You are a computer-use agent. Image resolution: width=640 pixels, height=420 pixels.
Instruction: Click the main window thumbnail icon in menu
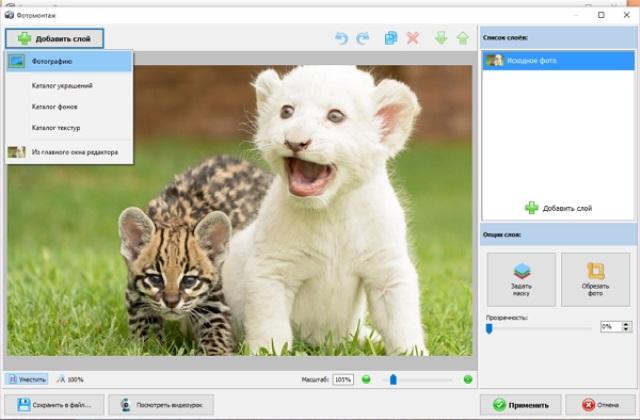17,152
